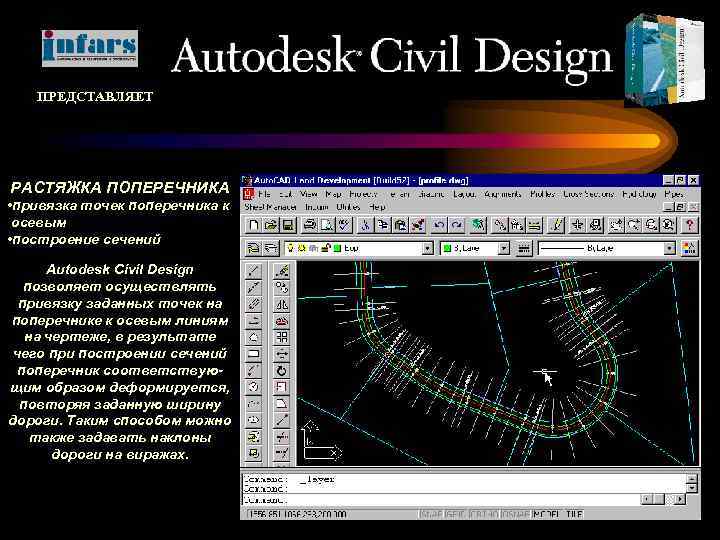Open the Cross Sections menu

588,194
